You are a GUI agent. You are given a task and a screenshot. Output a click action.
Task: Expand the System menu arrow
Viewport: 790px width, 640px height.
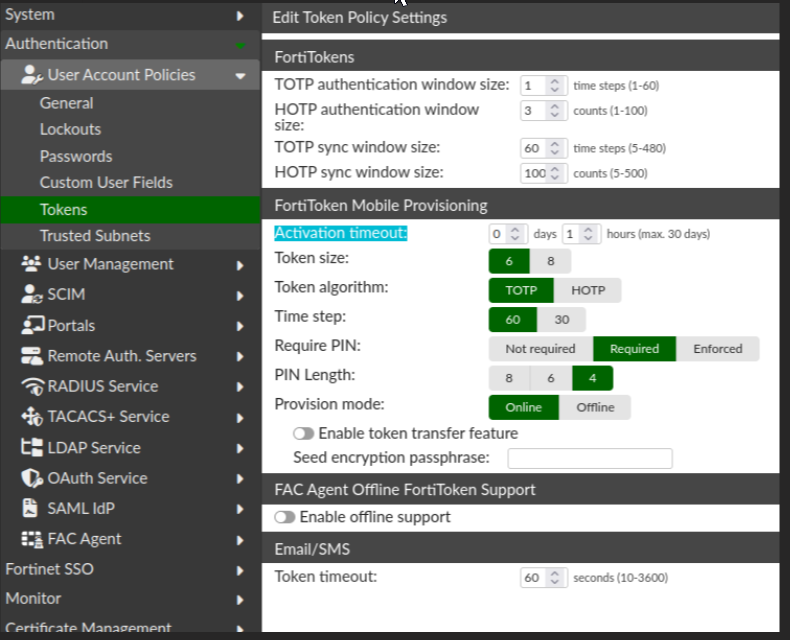point(240,16)
